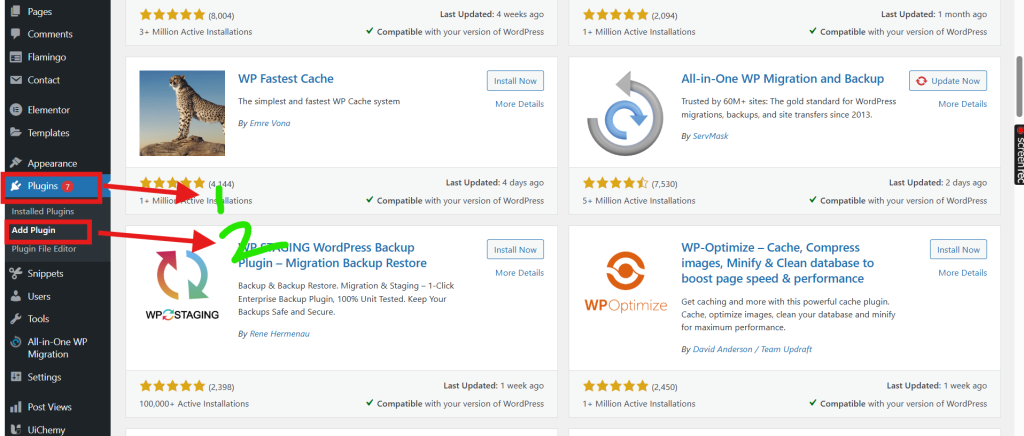Install Now for WP Fastest Cache

515,81
